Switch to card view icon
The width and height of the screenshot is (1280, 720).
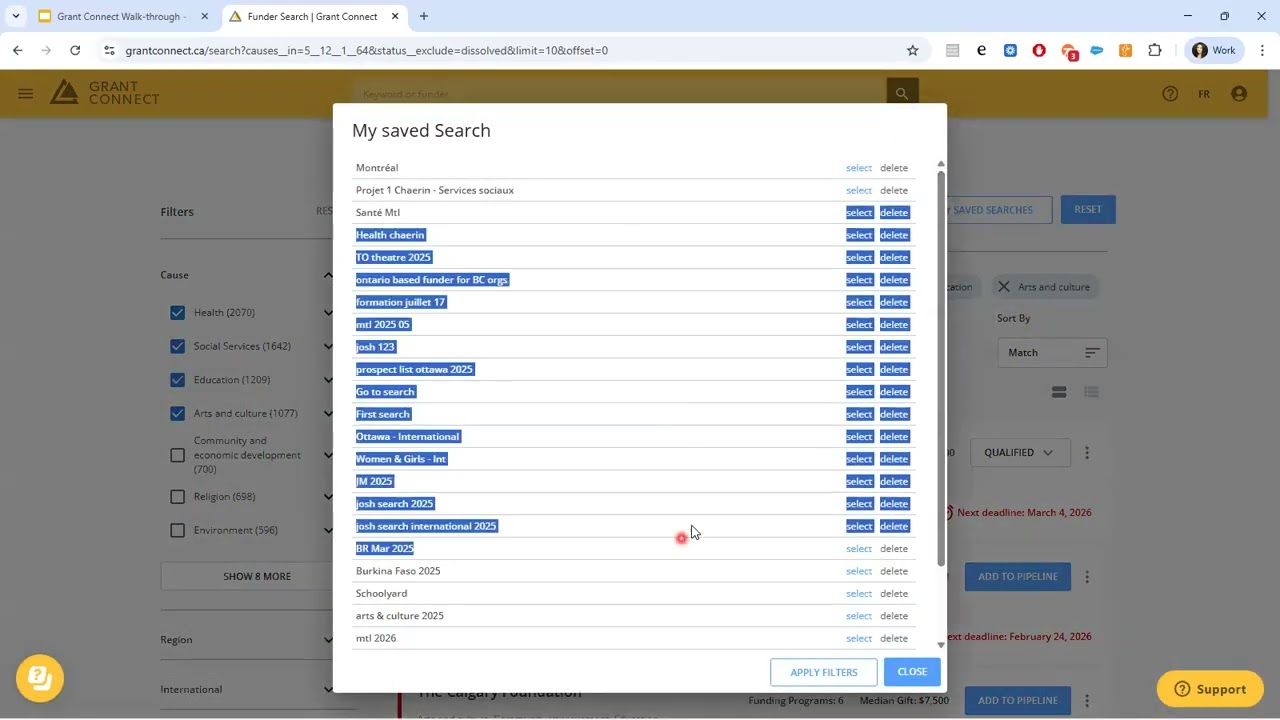[1059, 392]
